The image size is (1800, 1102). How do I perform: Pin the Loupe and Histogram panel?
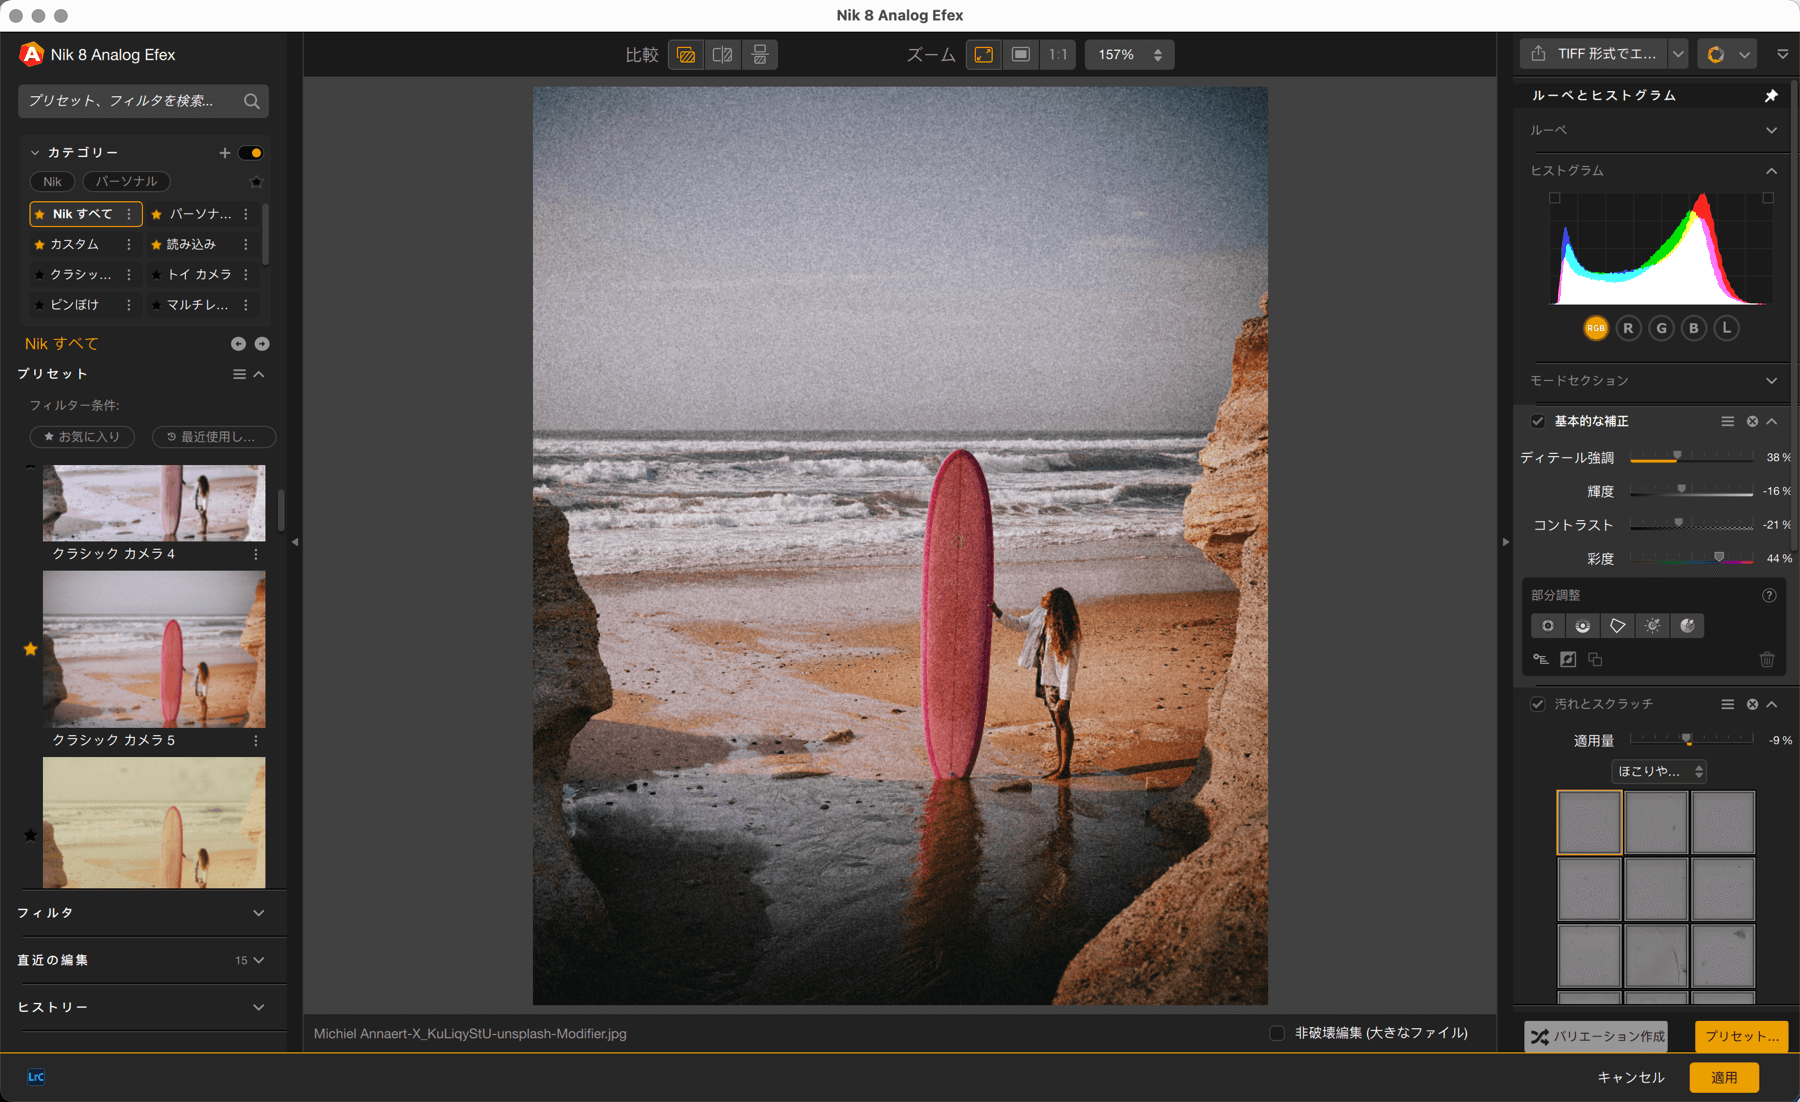pyautogui.click(x=1771, y=95)
